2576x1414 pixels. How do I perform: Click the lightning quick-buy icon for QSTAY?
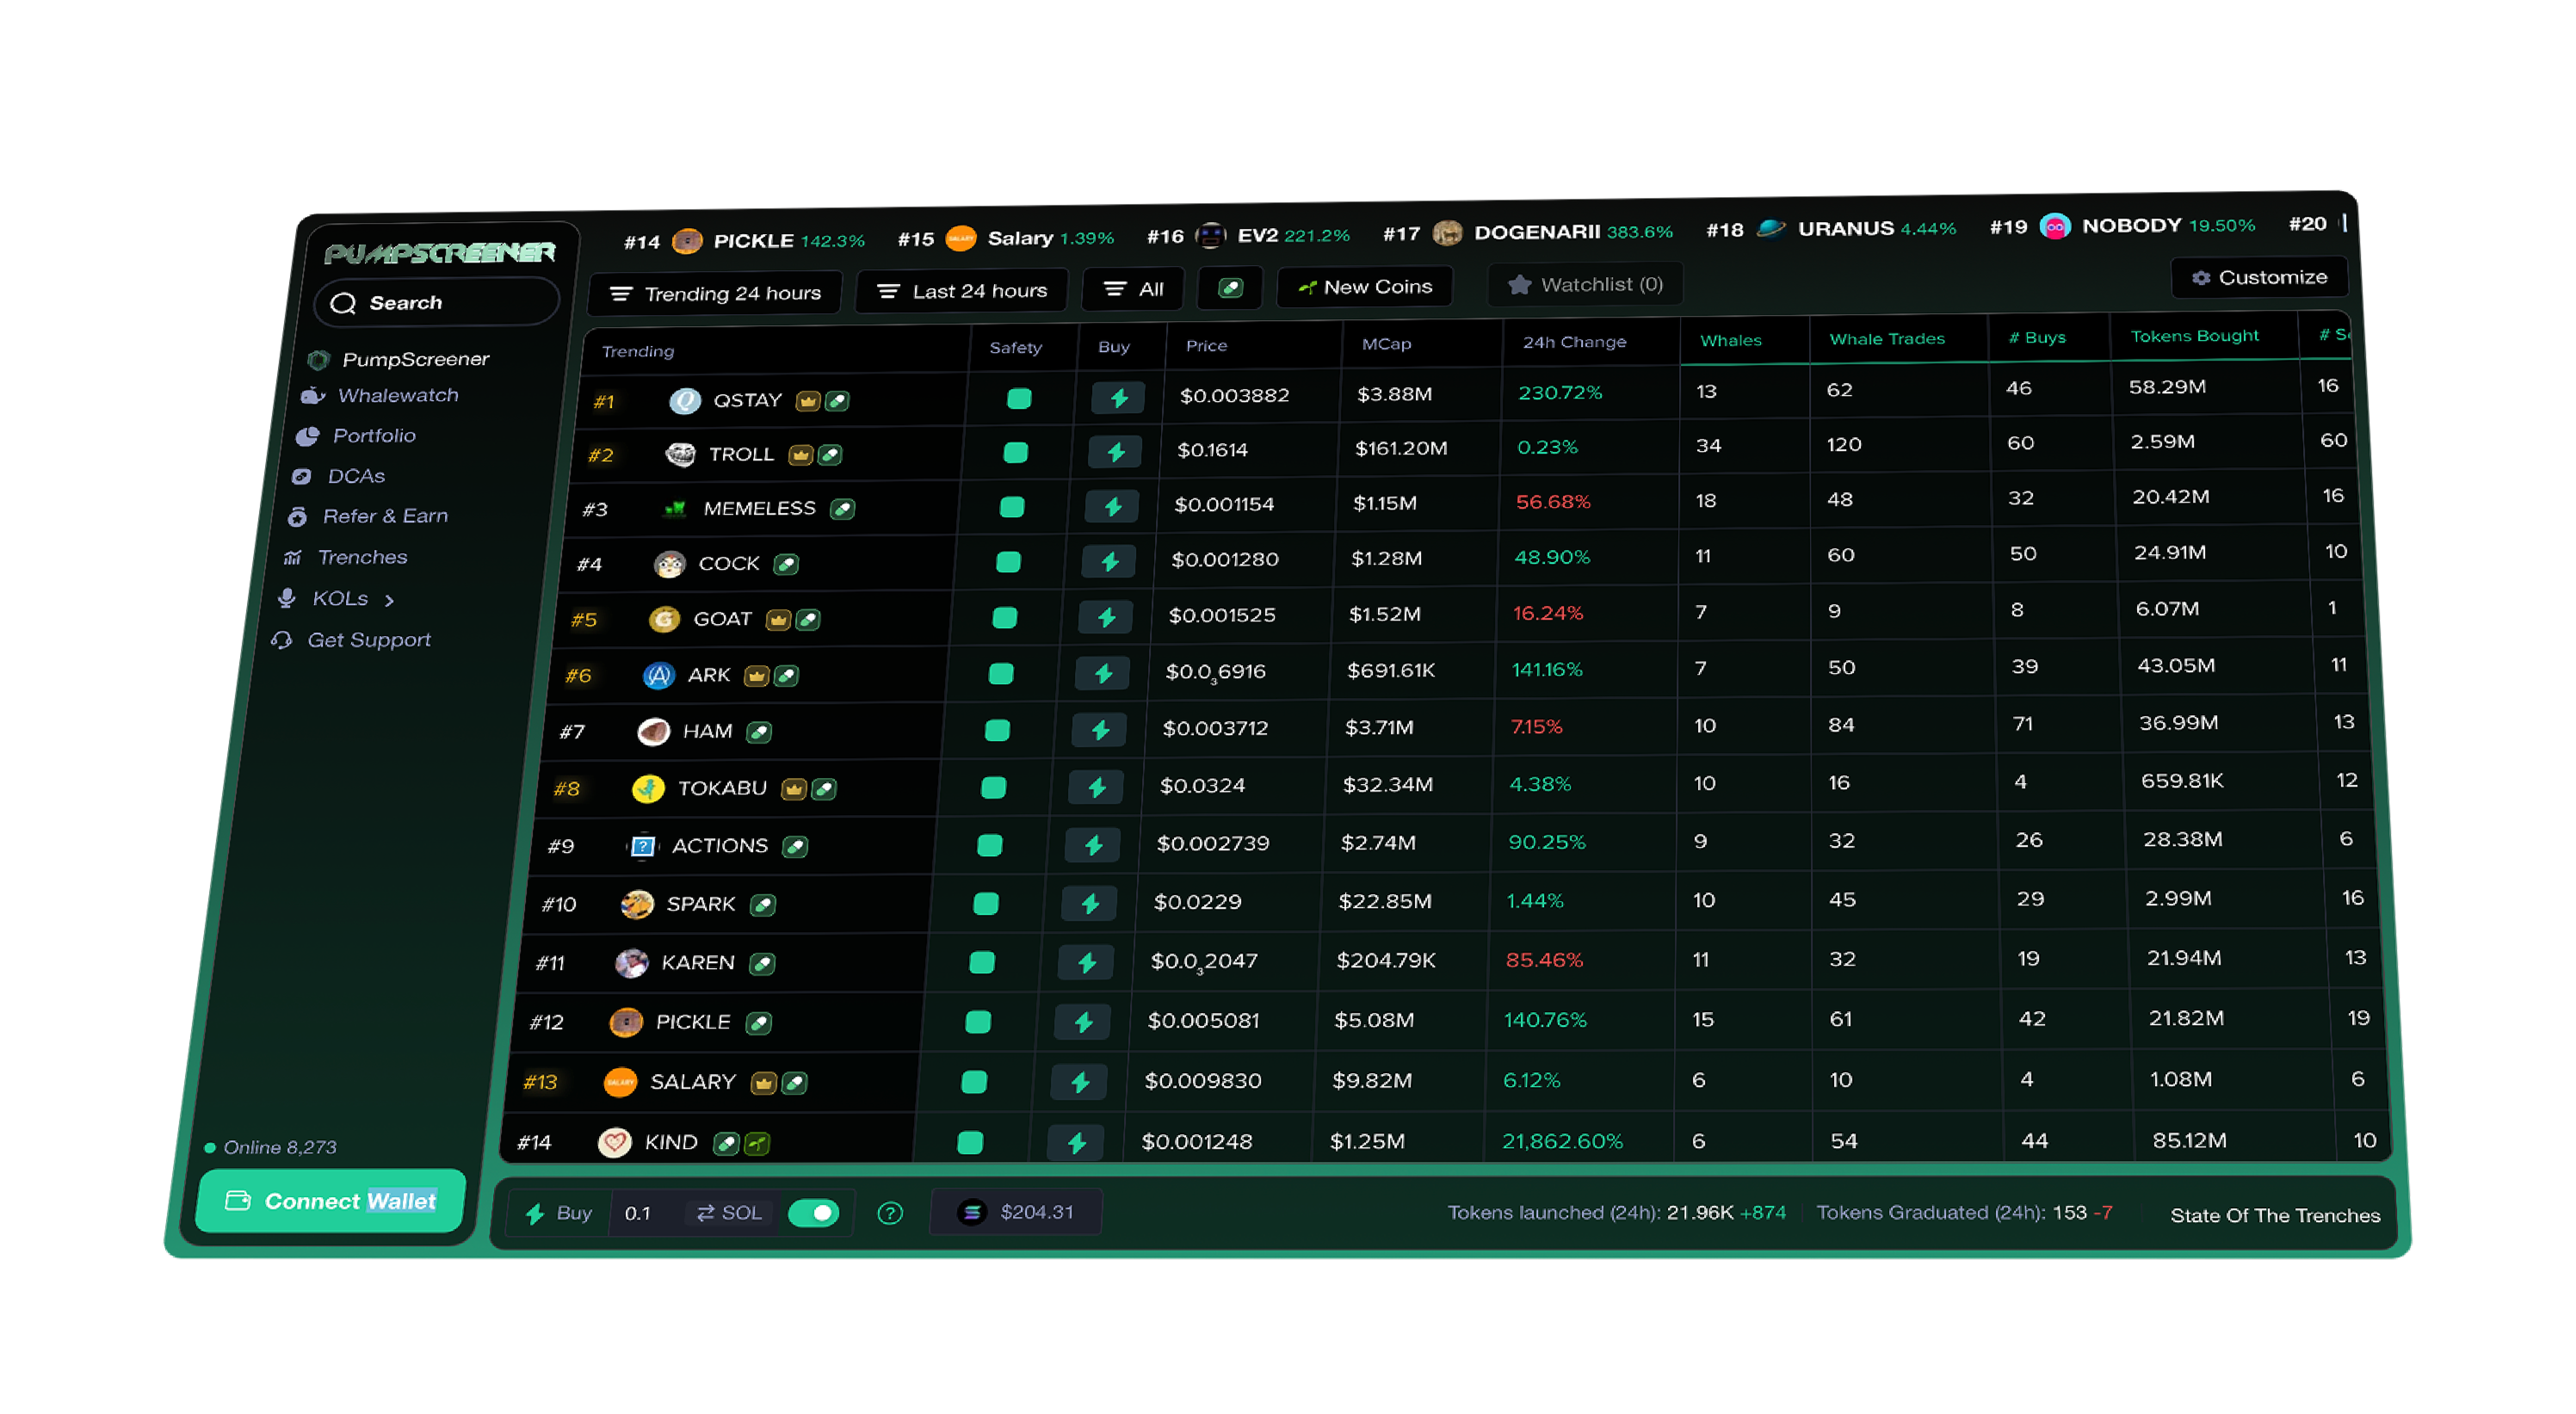[1118, 398]
